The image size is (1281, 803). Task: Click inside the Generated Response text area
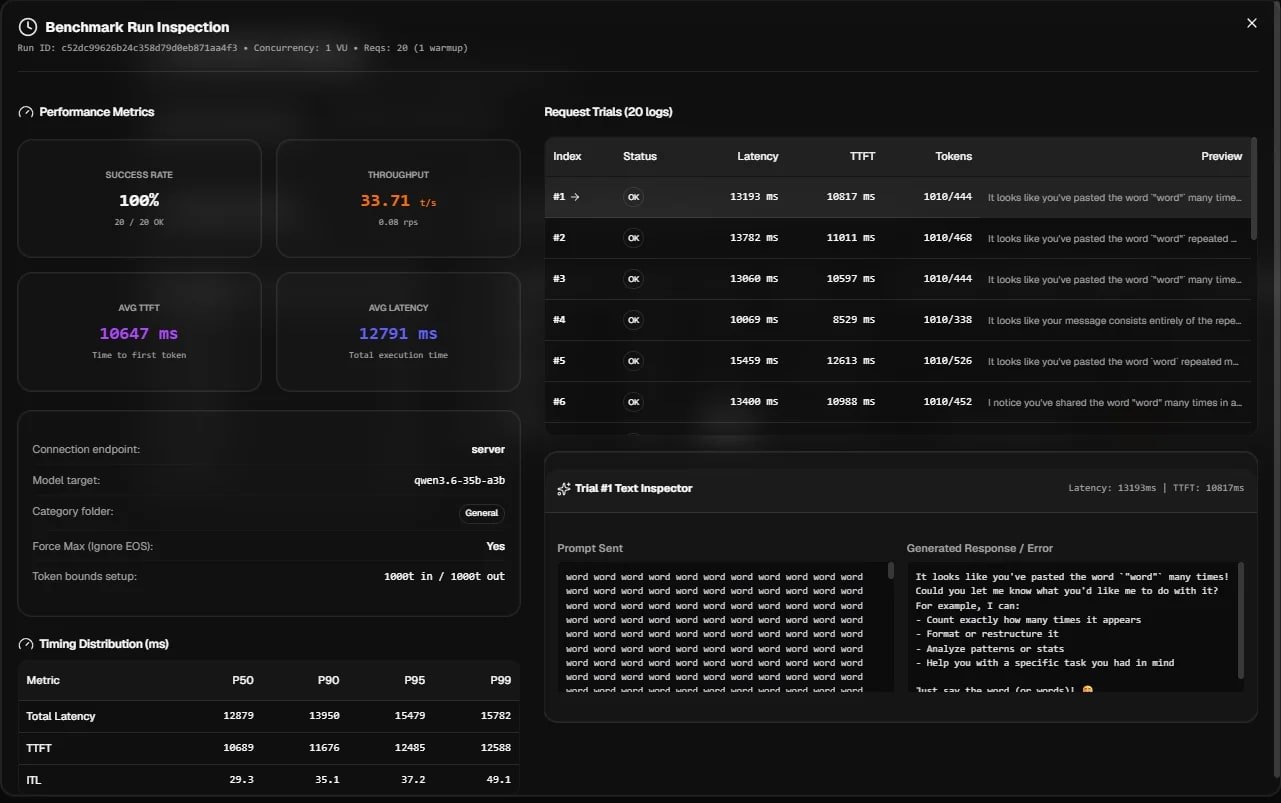coord(1075,627)
